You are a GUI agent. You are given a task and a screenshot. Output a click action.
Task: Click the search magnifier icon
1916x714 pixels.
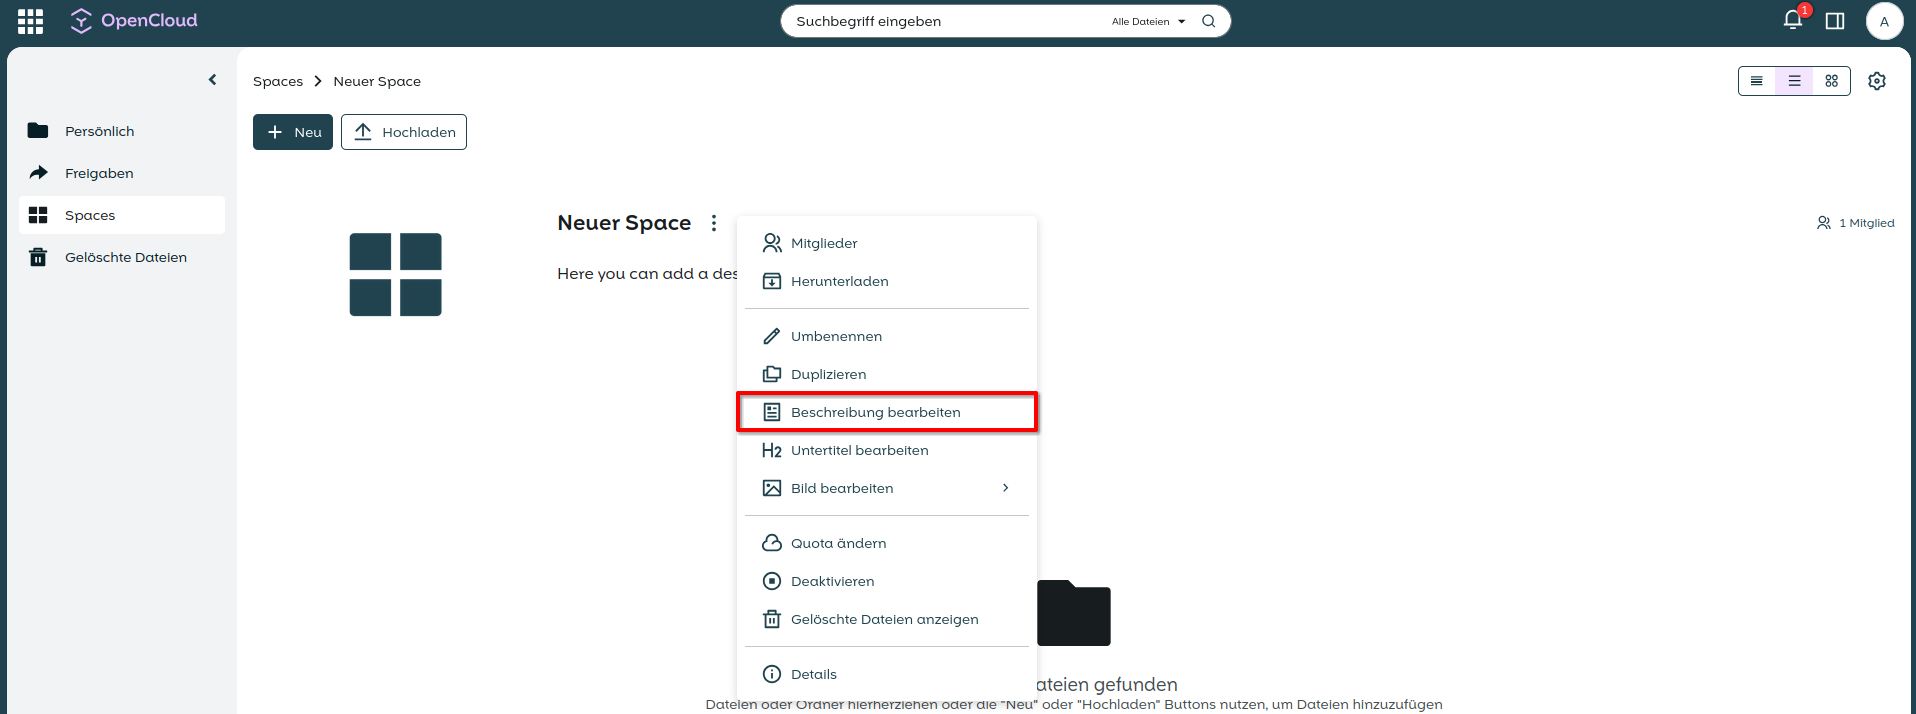click(x=1209, y=21)
